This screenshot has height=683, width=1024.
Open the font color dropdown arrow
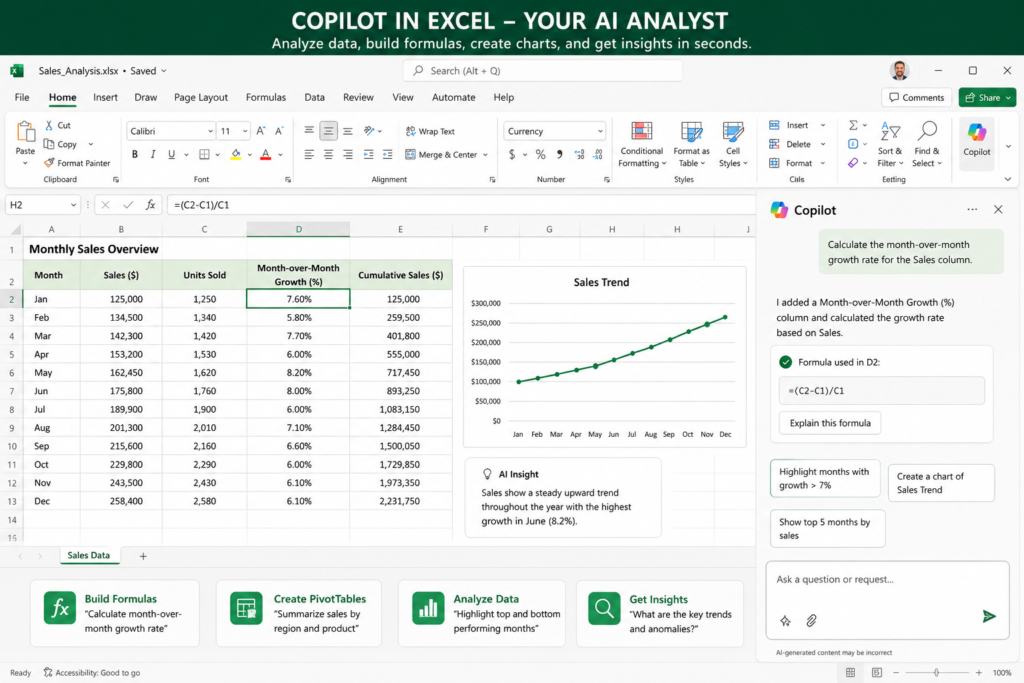(280, 155)
